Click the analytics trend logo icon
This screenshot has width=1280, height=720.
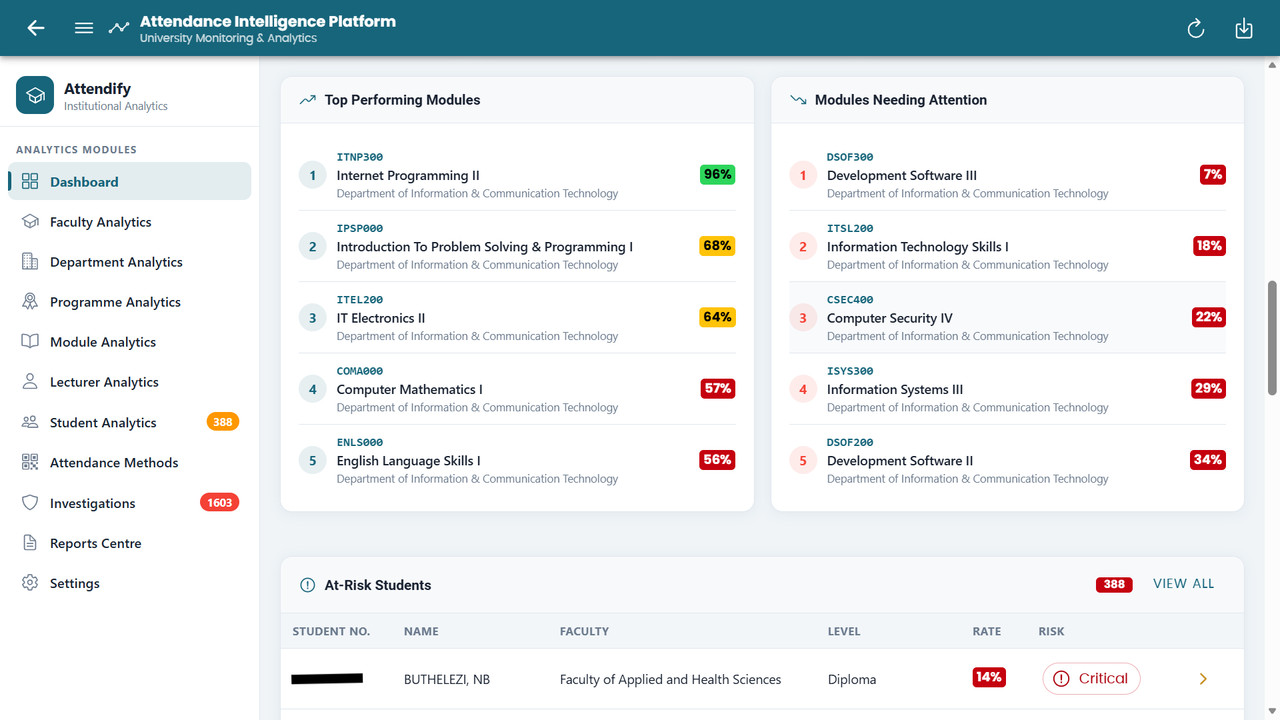[x=119, y=28]
